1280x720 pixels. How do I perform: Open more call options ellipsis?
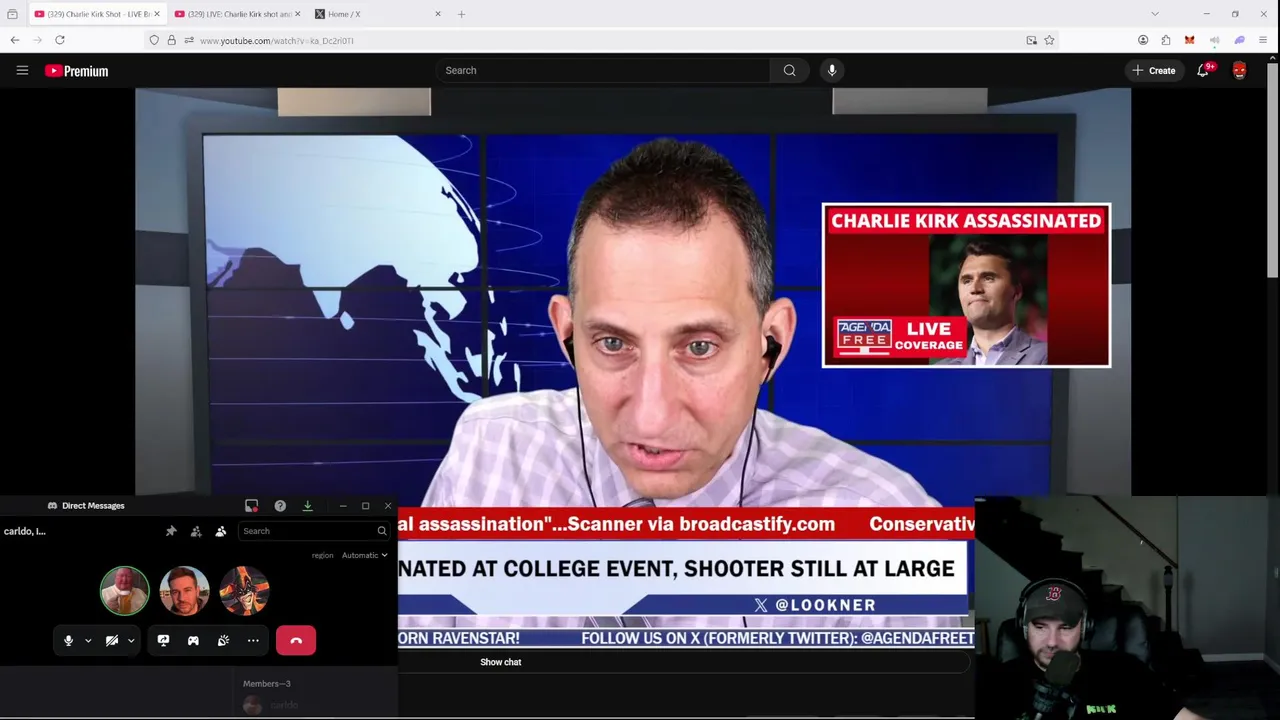pyautogui.click(x=253, y=640)
